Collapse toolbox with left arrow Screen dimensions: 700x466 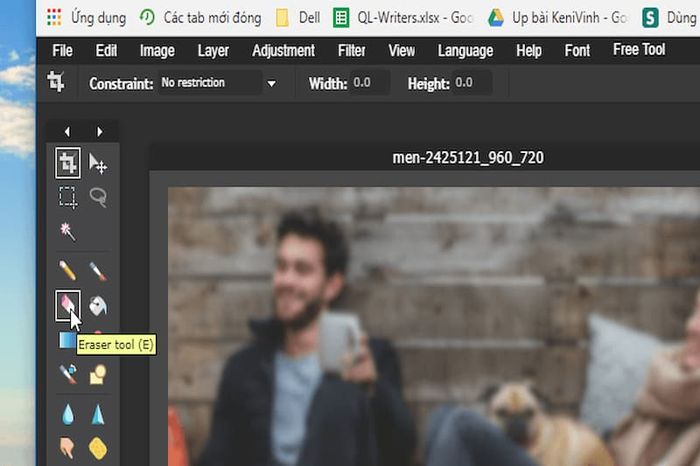click(67, 132)
